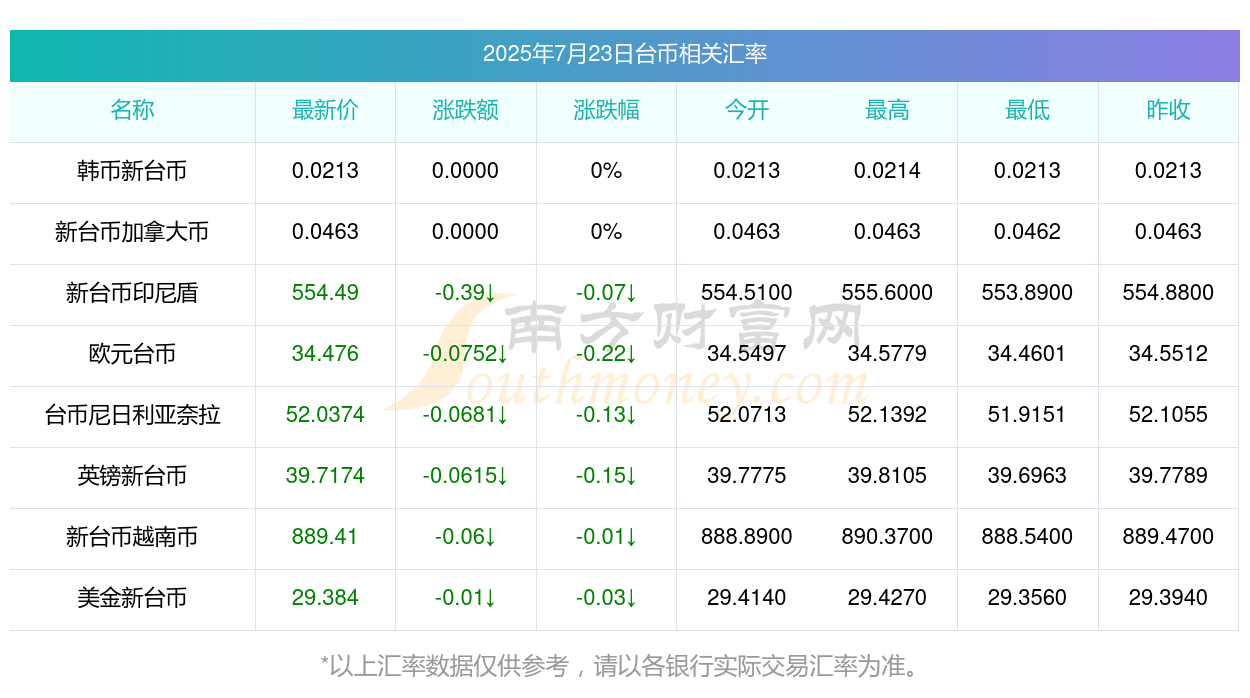
Task: Select latest price 52.0374
Action: point(325,415)
